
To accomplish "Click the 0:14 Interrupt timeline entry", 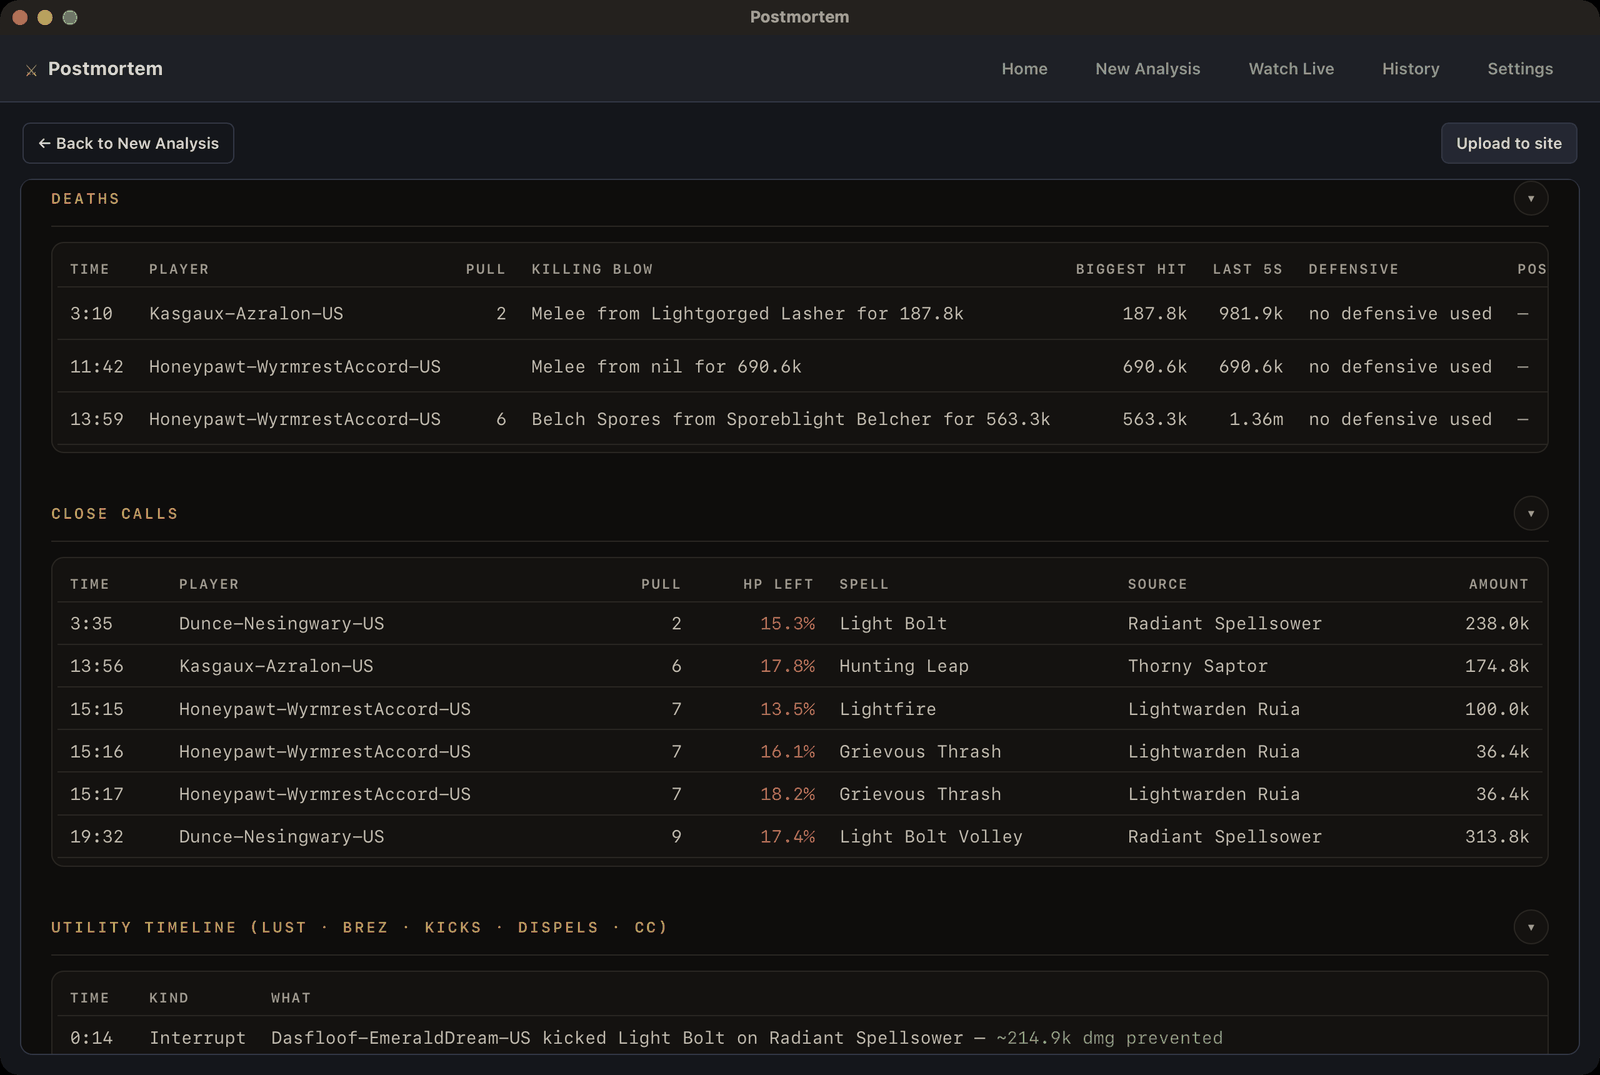I will pyautogui.click(x=800, y=1038).
